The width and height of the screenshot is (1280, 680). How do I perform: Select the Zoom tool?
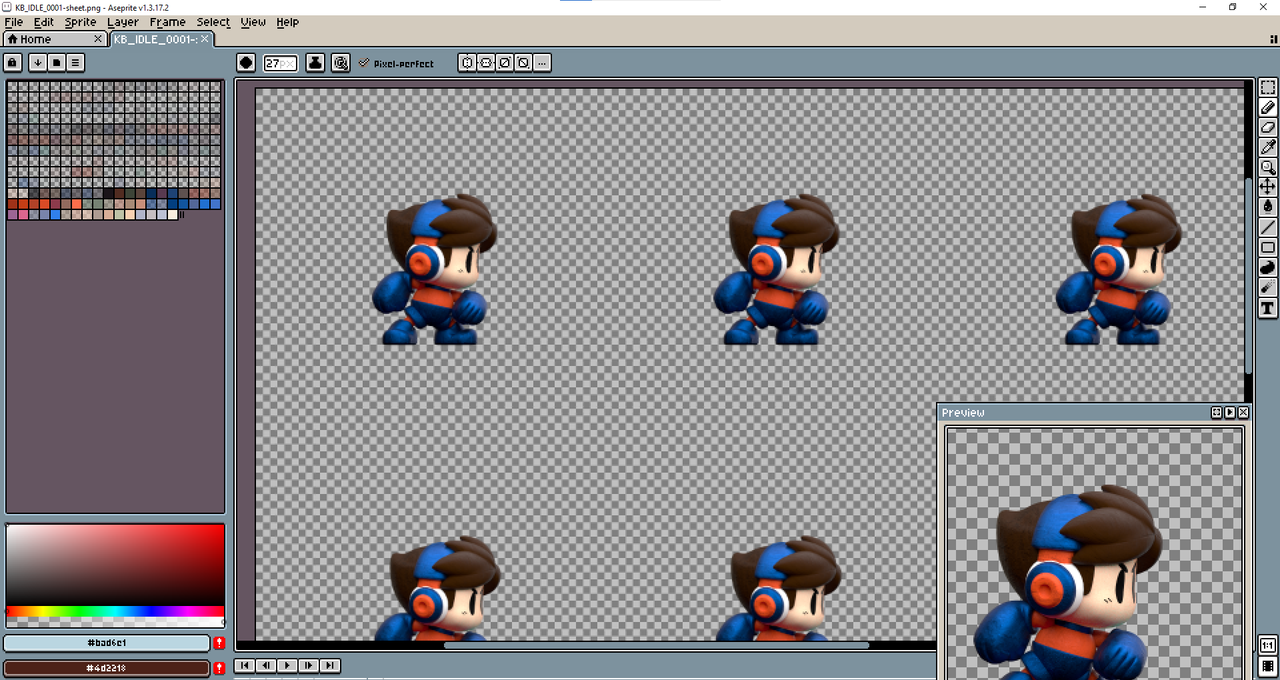(x=1267, y=168)
